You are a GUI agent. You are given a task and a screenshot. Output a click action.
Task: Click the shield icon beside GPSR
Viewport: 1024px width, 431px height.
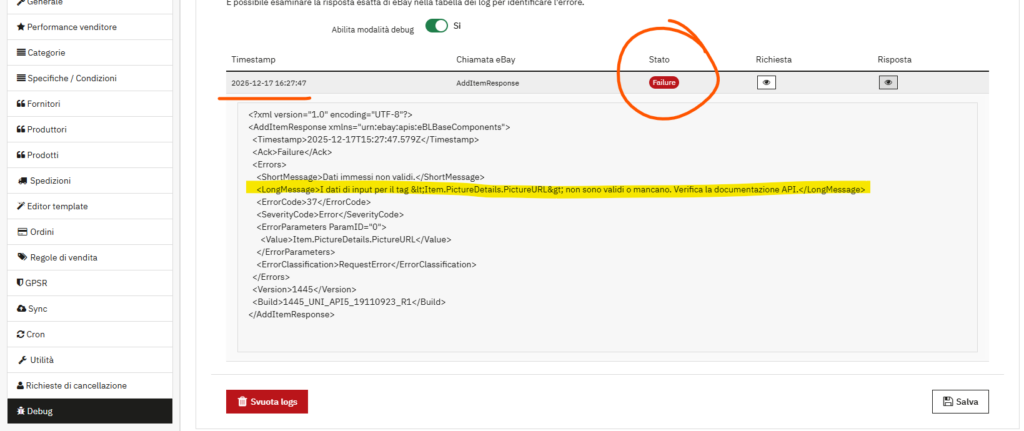21,283
